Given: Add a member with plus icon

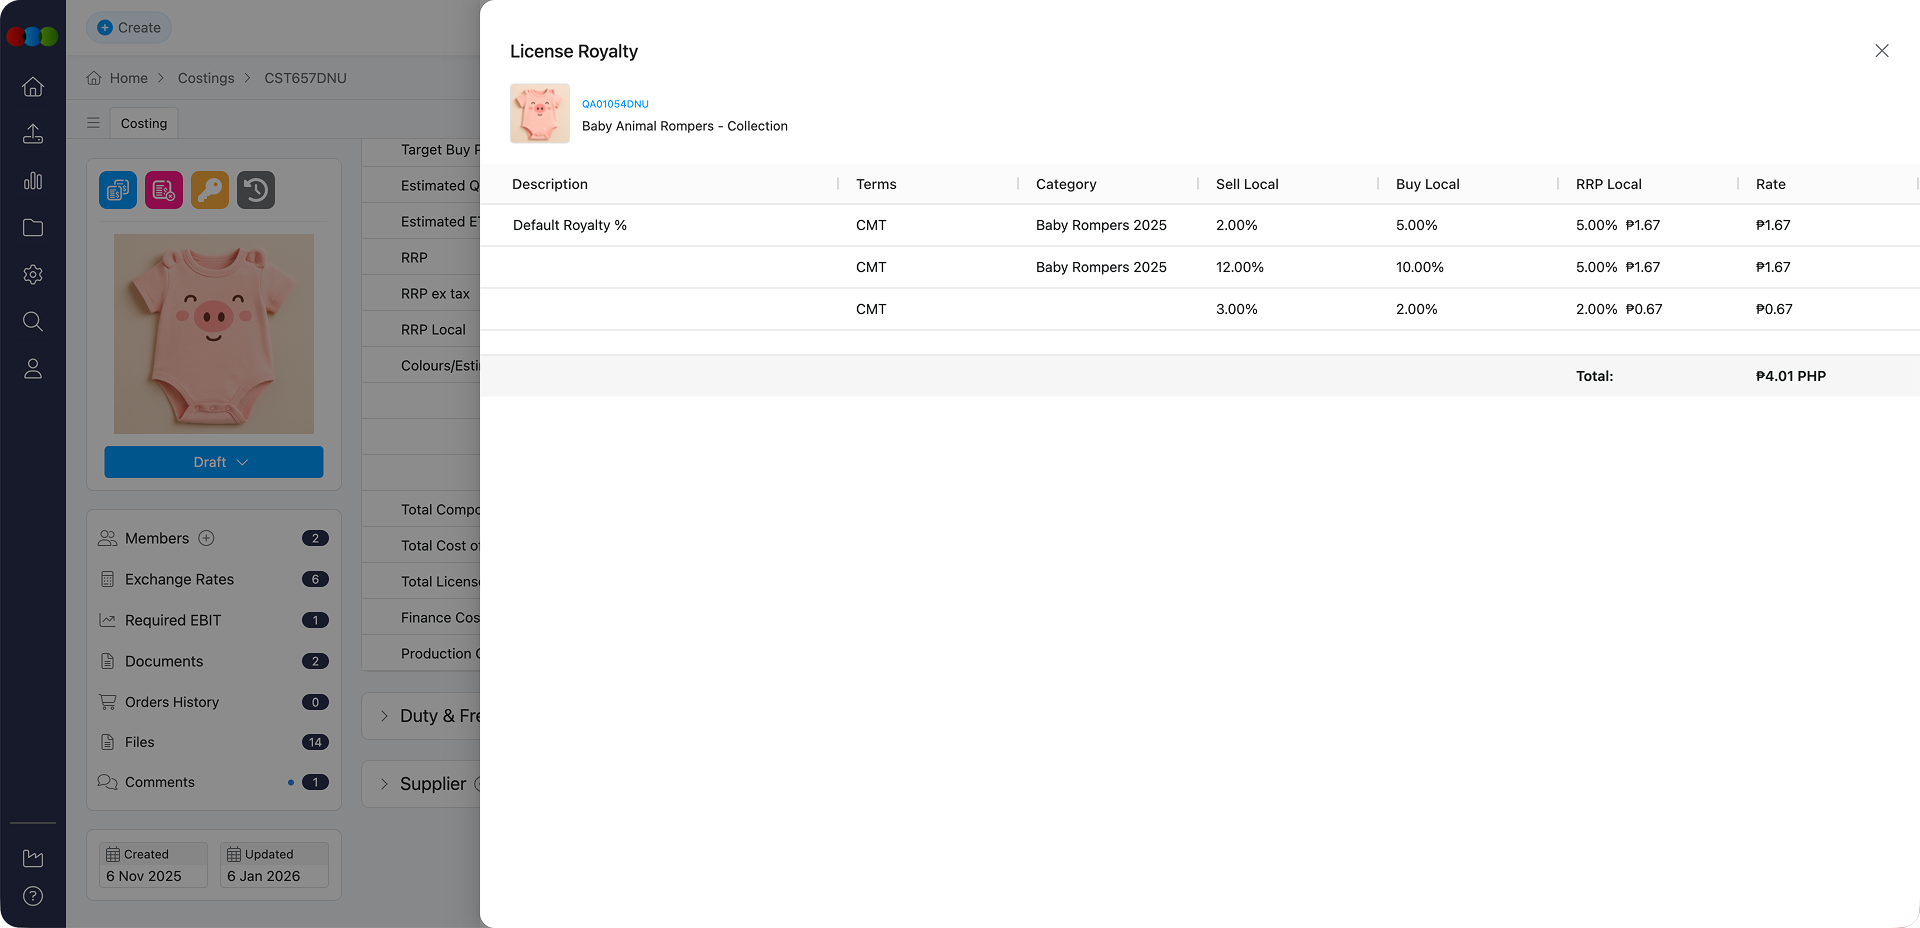Looking at the screenshot, I should (206, 538).
